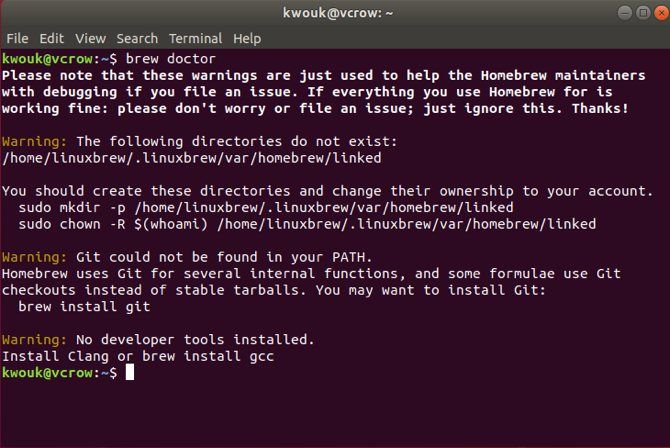Viewport: 670px width, 448px height.
Task: Click the Warning label about developer tools
Action: (x=35, y=339)
